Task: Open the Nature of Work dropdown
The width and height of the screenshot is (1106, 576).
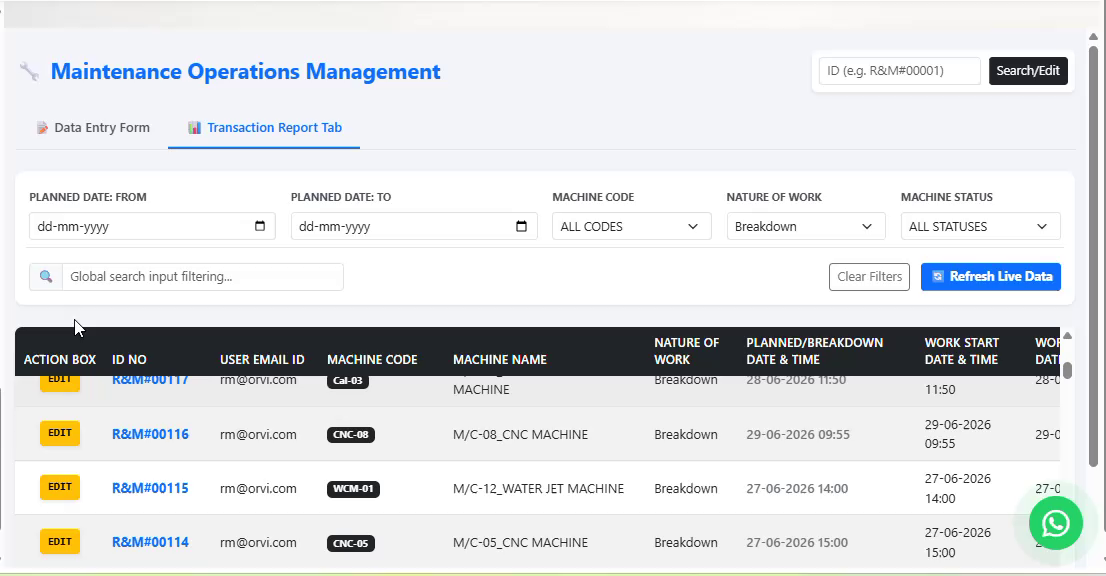Action: (x=806, y=226)
